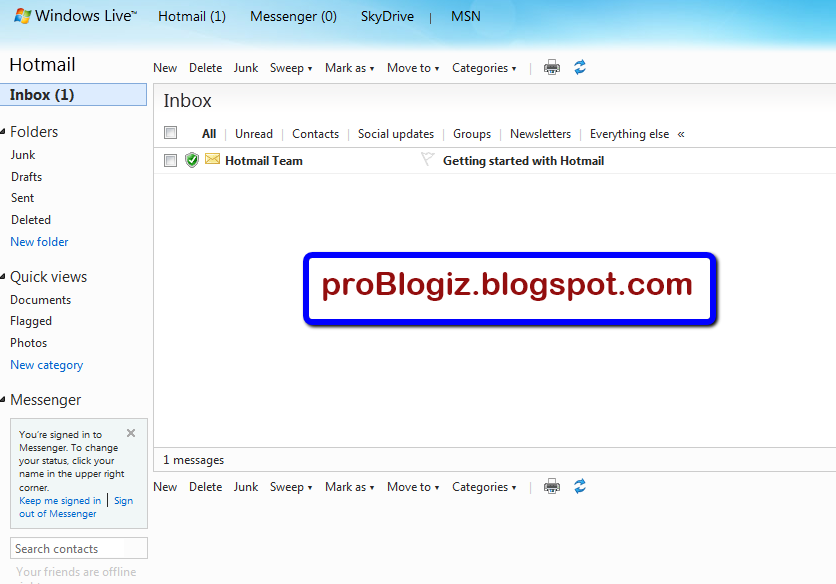Select the Groups filter tab
The width and height of the screenshot is (836, 584).
point(472,134)
